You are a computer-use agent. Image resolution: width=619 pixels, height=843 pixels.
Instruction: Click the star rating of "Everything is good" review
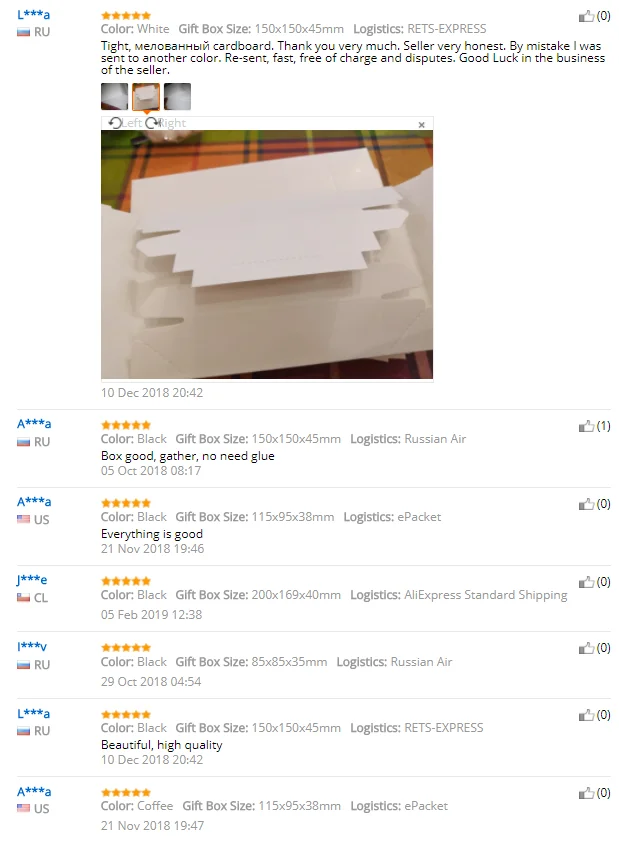[126, 503]
